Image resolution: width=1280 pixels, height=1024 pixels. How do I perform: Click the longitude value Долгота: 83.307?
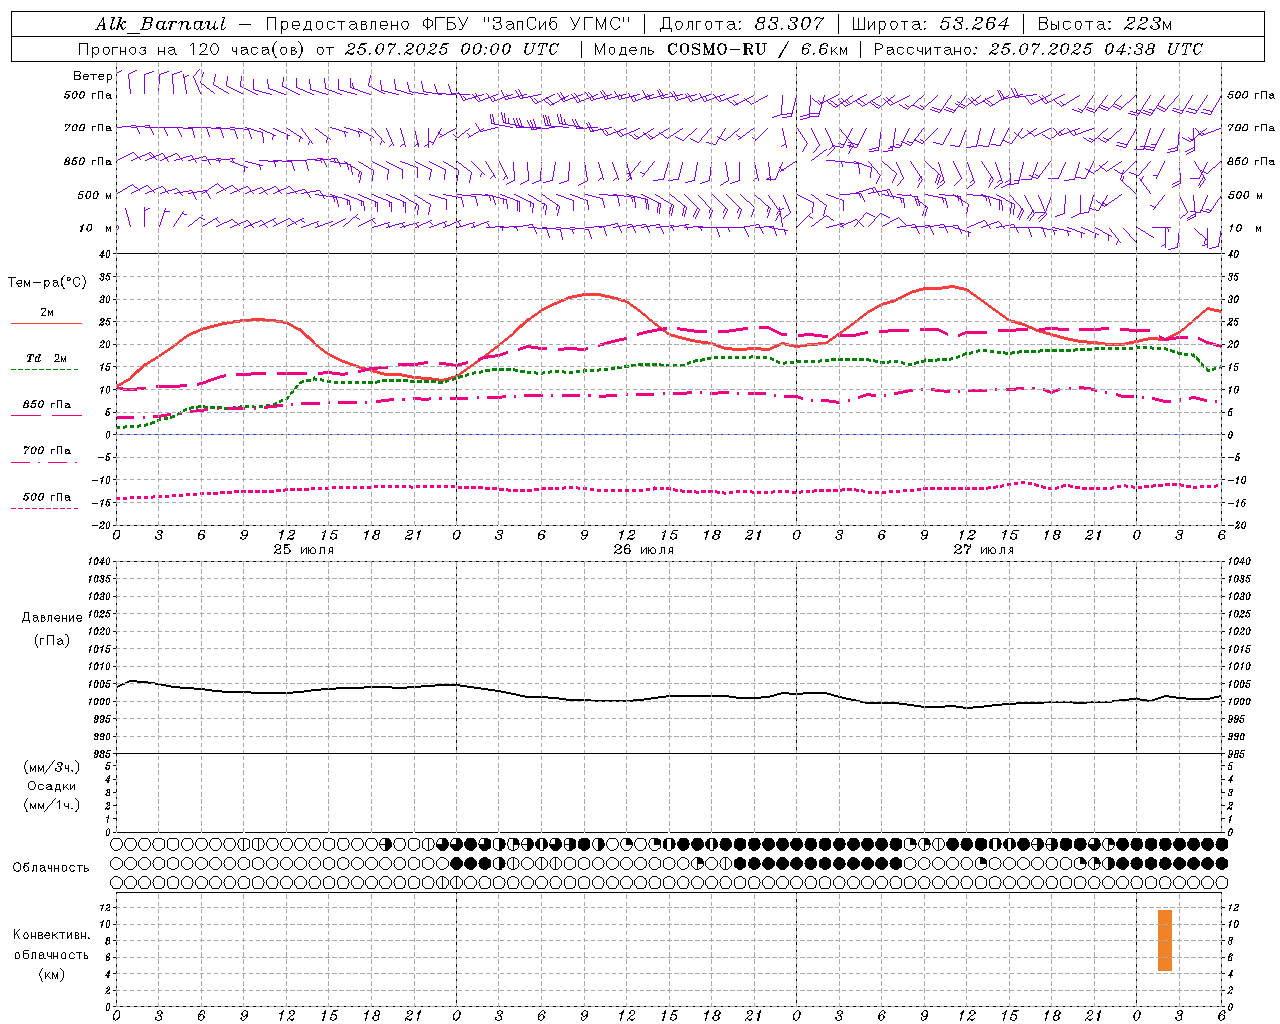click(x=742, y=24)
